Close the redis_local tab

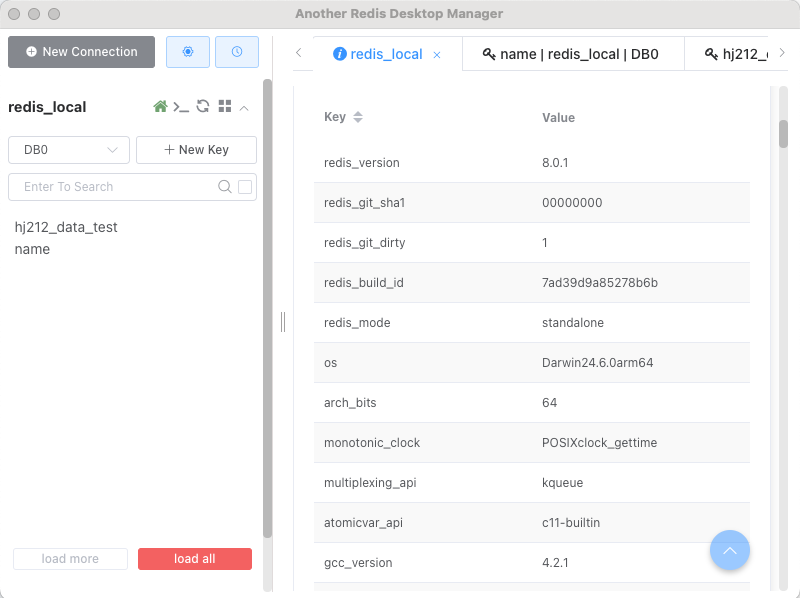(x=437, y=55)
